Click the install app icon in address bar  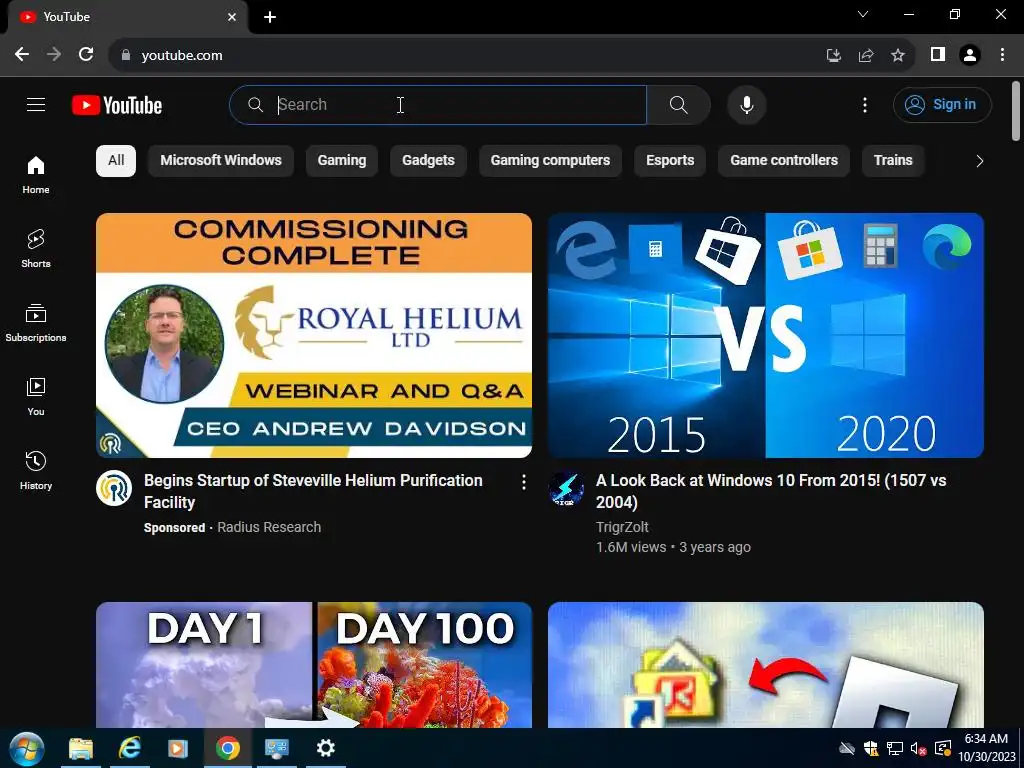coord(833,56)
